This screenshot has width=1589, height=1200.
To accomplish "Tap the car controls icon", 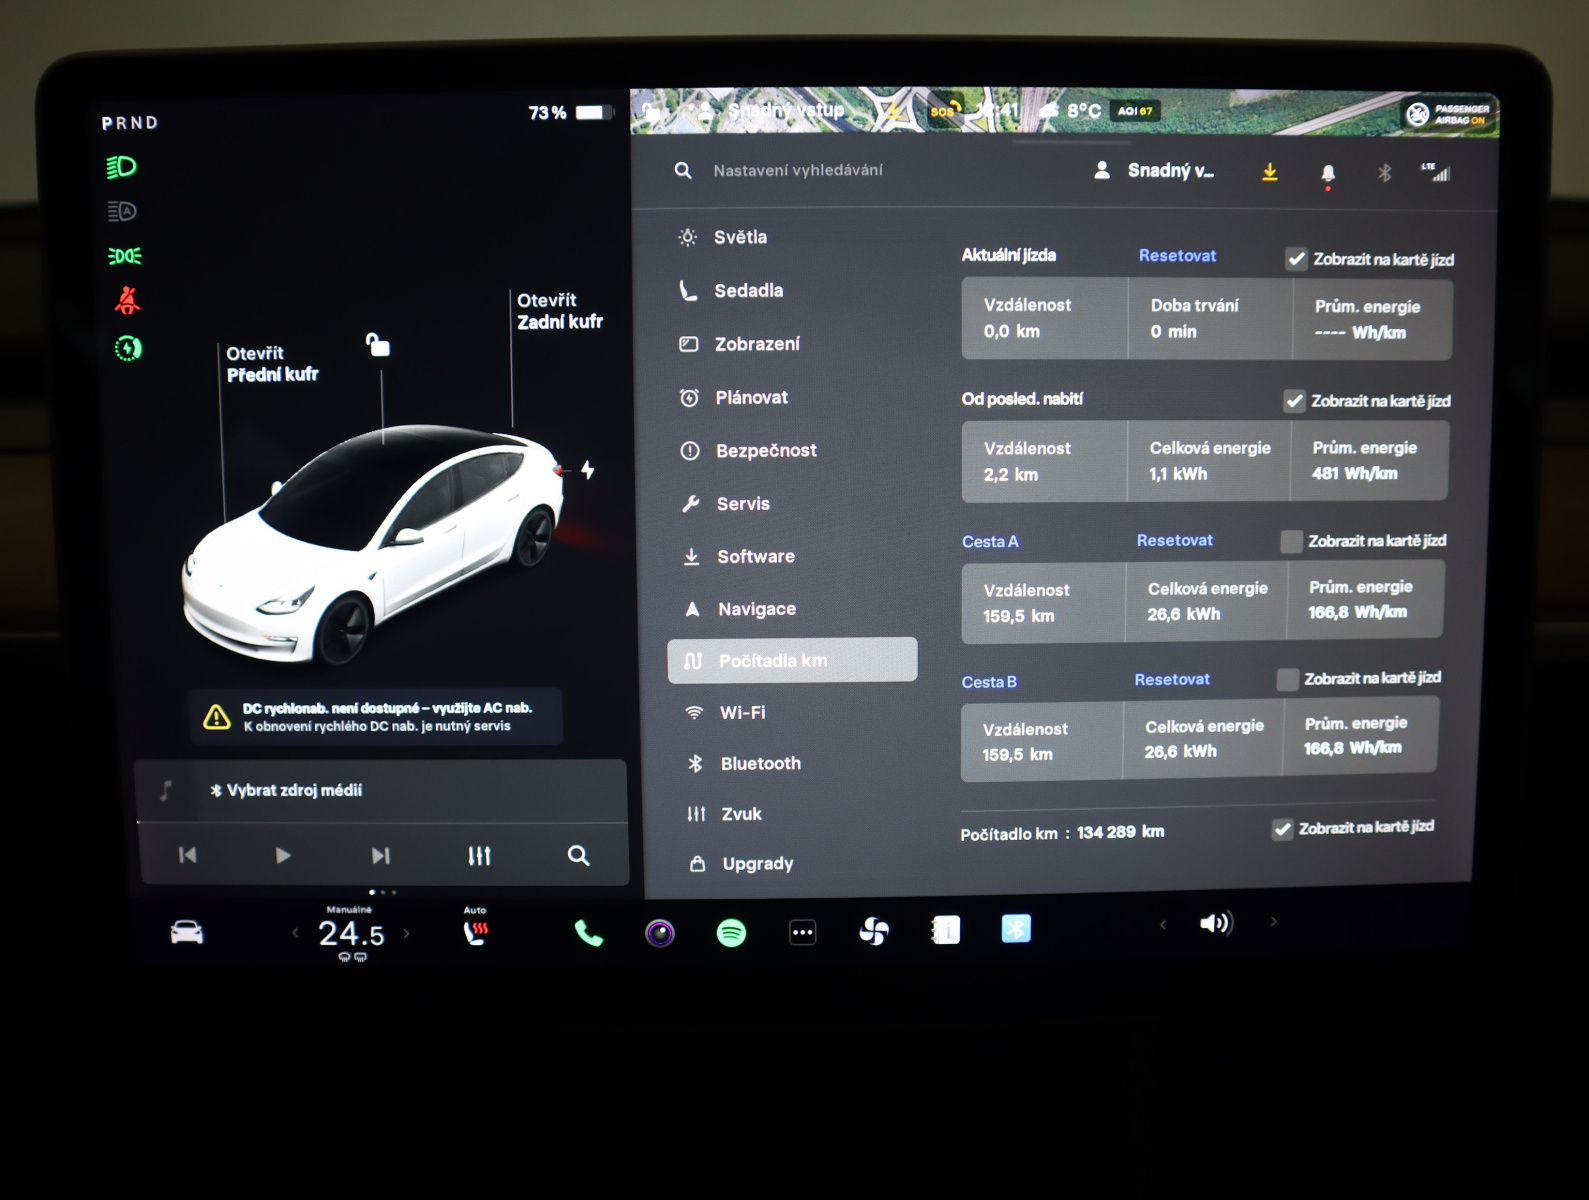I will pyautogui.click(x=187, y=933).
